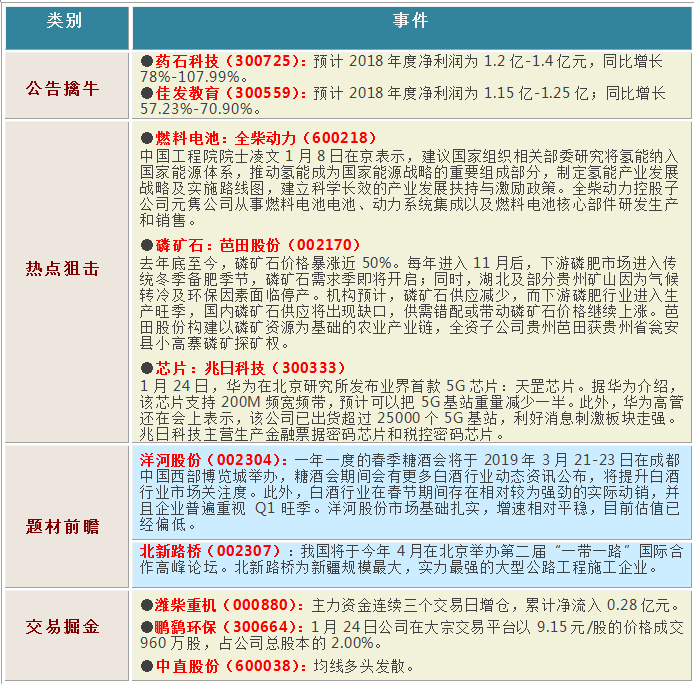Click the line starting 1 月 24 日，华为在北京
Viewport: 694px width, 684px height.
pos(409,386)
